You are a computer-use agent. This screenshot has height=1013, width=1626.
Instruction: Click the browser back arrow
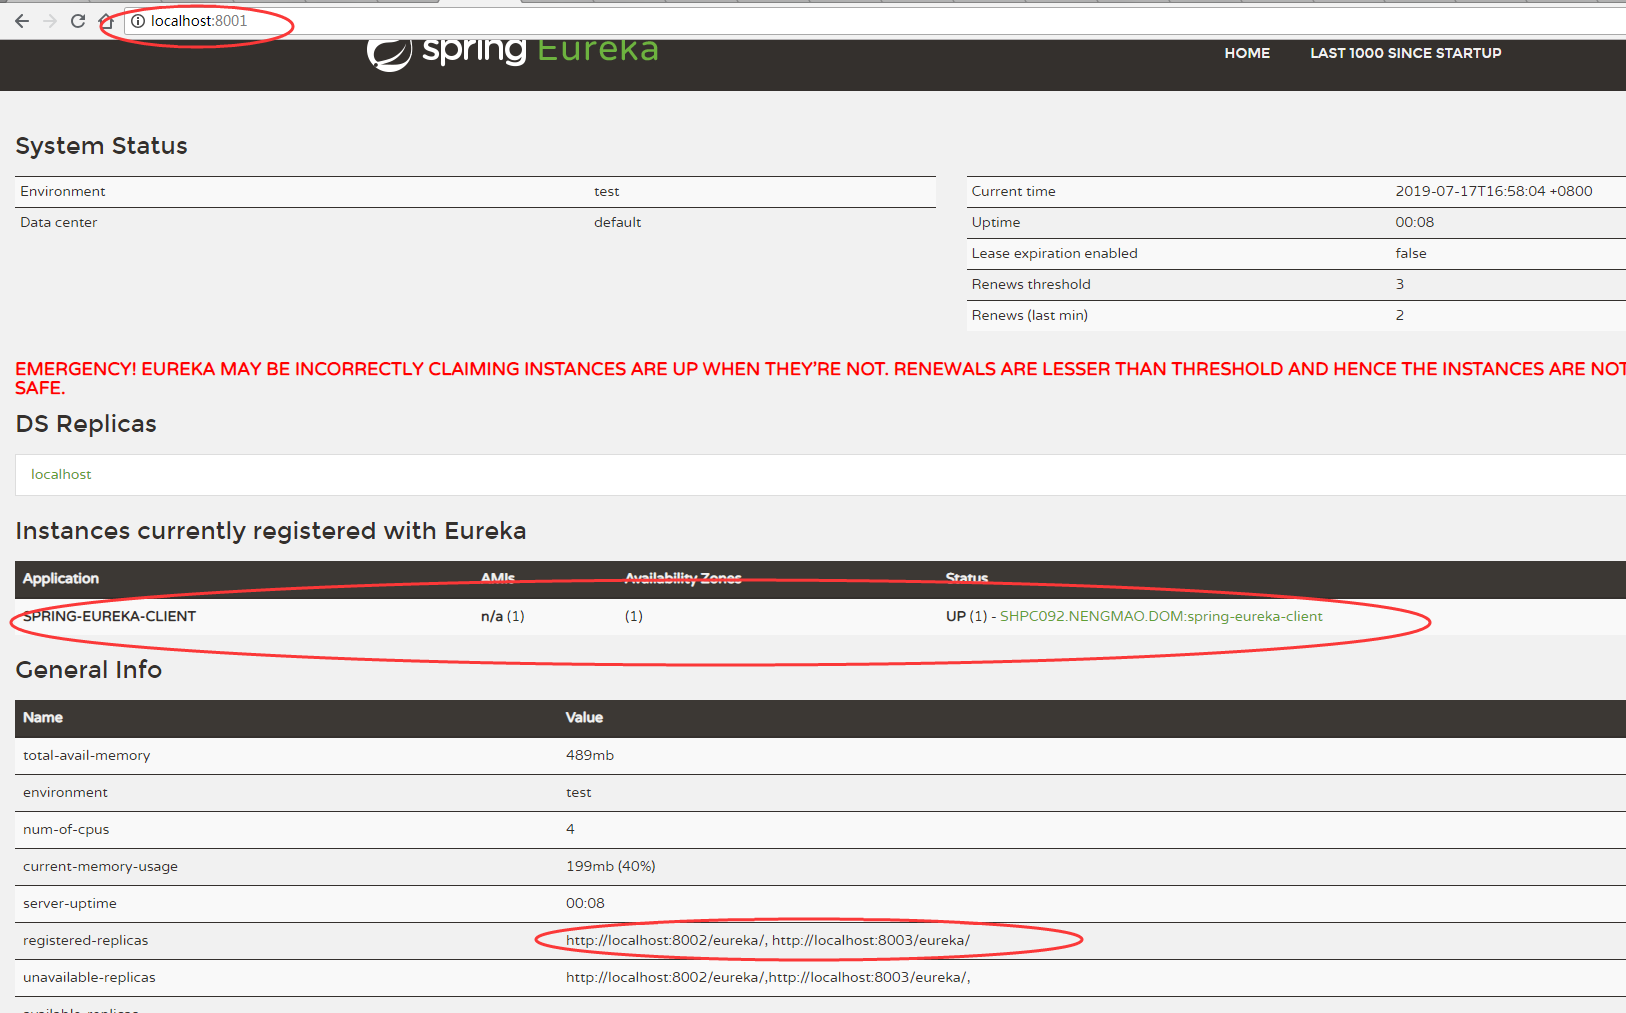point(22,21)
